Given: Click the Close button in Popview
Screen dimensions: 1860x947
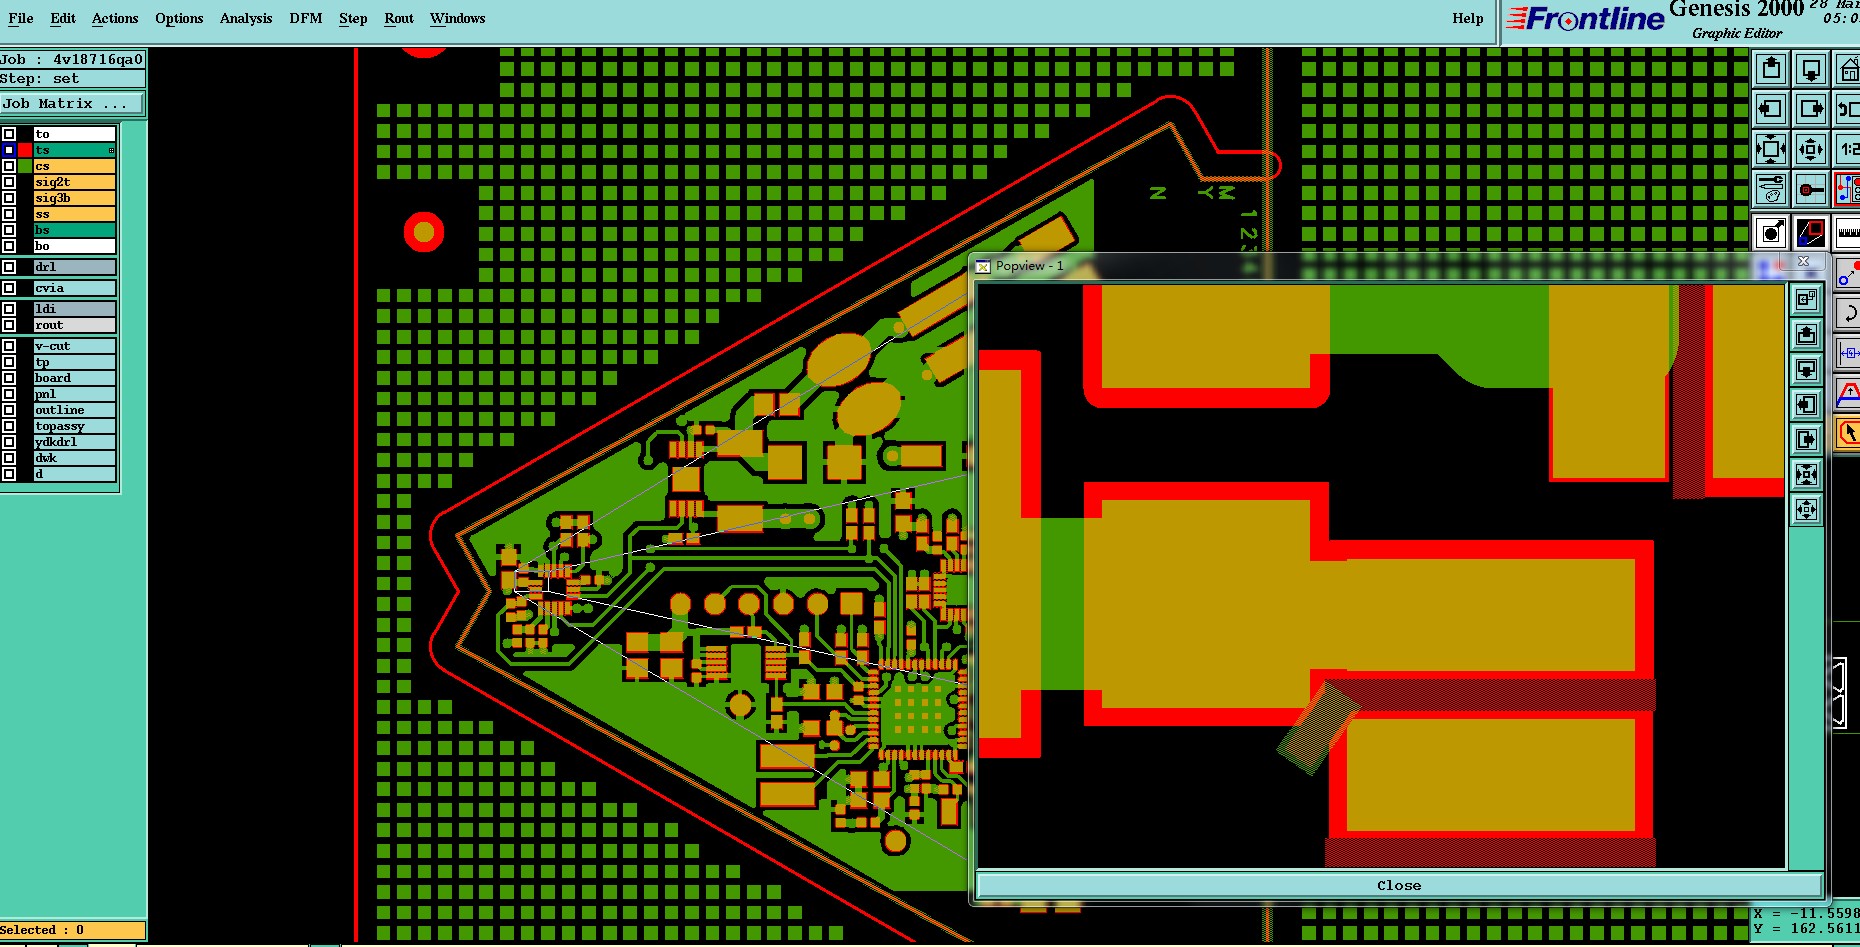Looking at the screenshot, I should click(x=1399, y=885).
